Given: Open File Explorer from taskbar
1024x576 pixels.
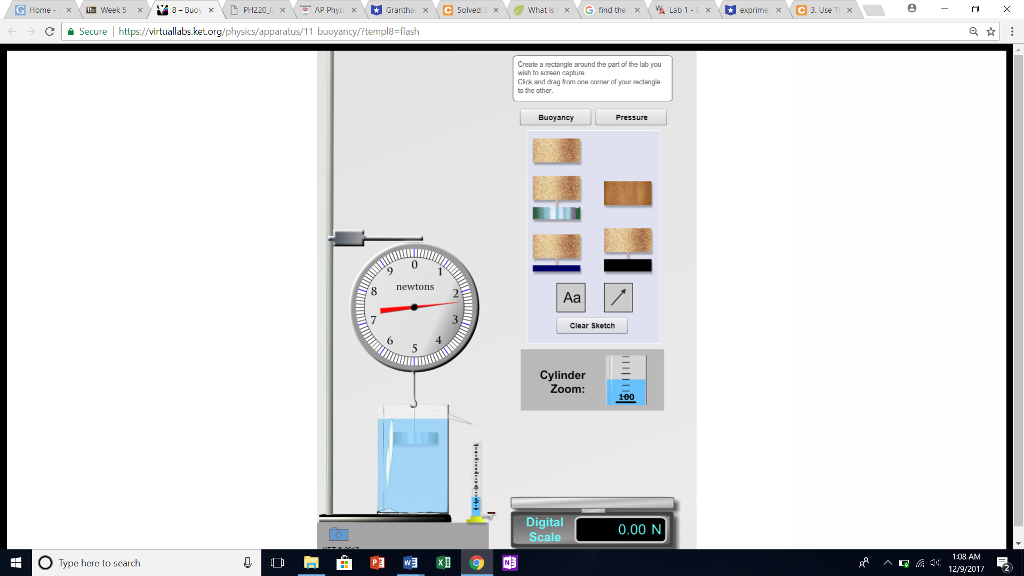Looking at the screenshot, I should click(311, 562).
